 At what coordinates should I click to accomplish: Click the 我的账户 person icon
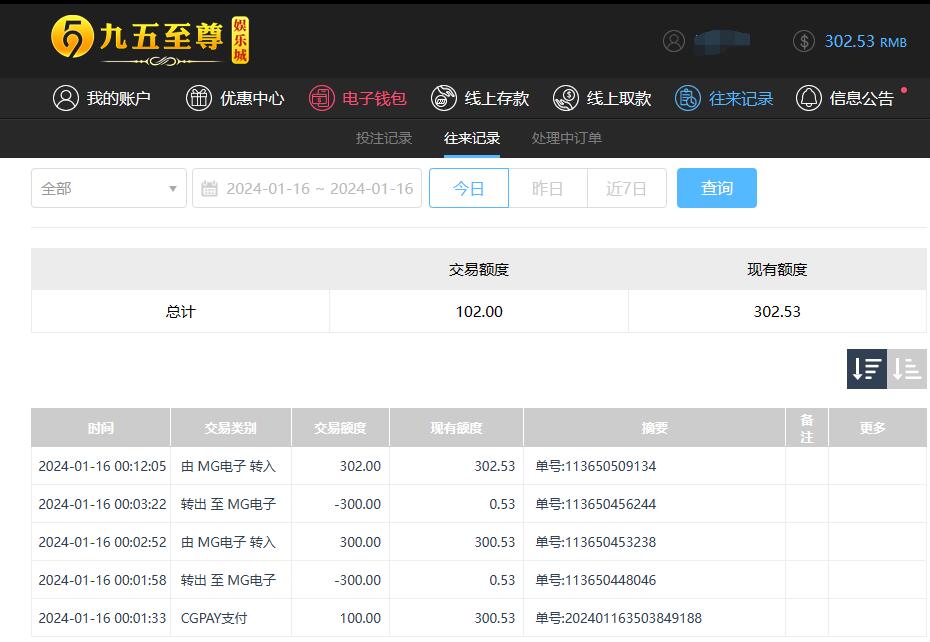pos(66,98)
